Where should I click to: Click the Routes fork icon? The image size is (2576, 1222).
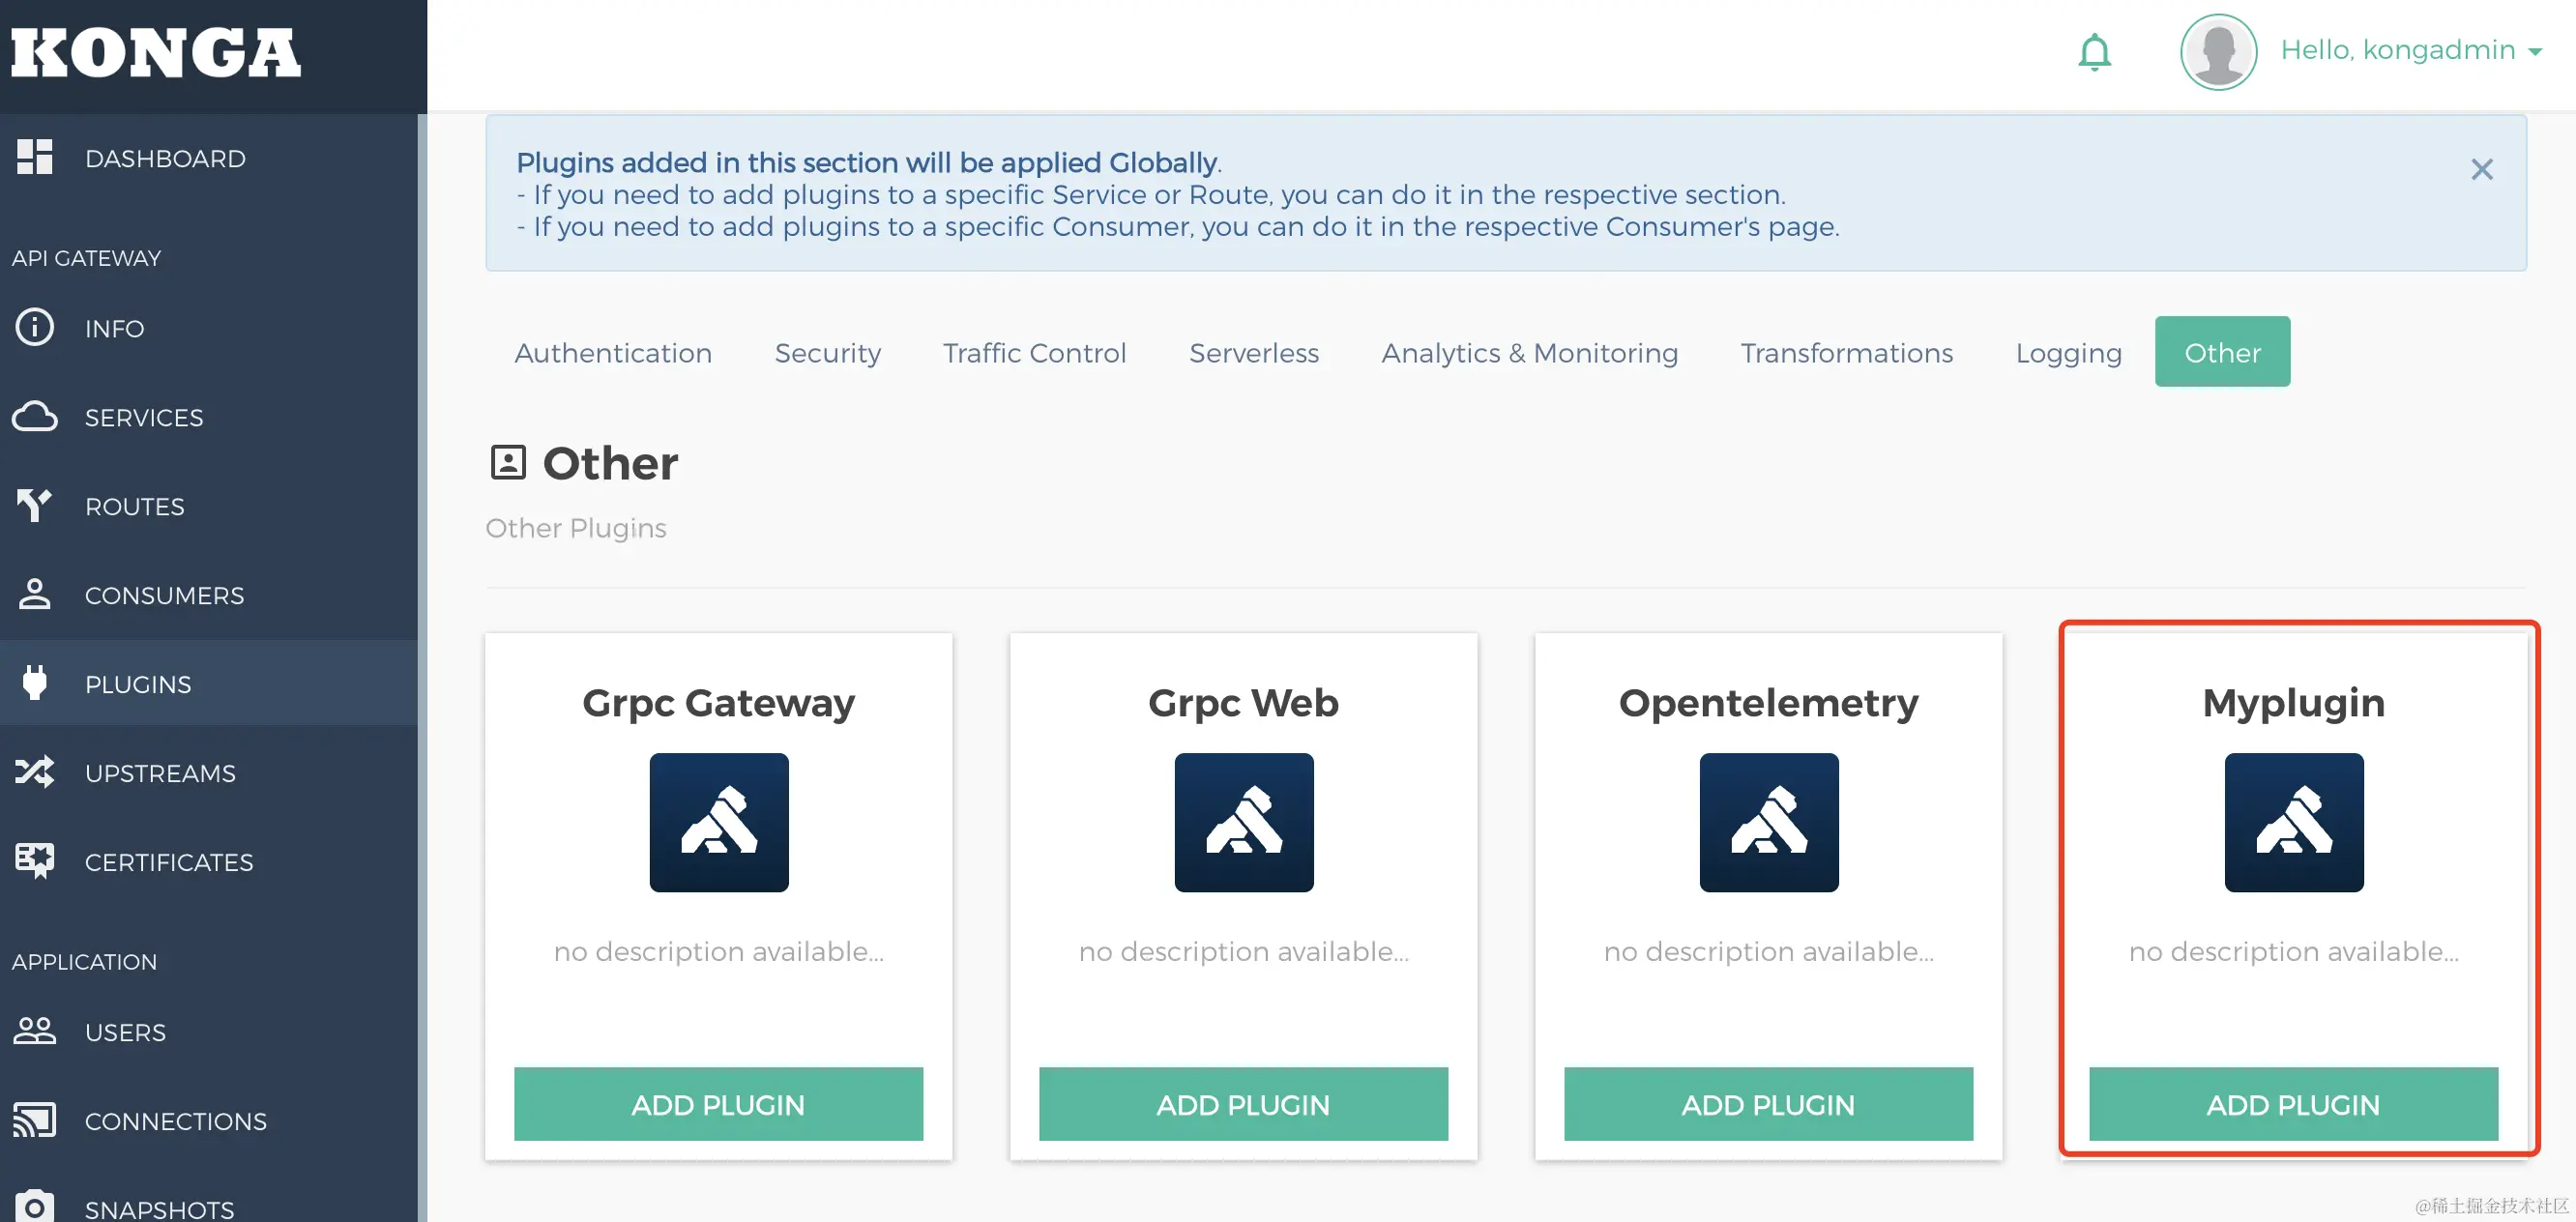(x=35, y=505)
